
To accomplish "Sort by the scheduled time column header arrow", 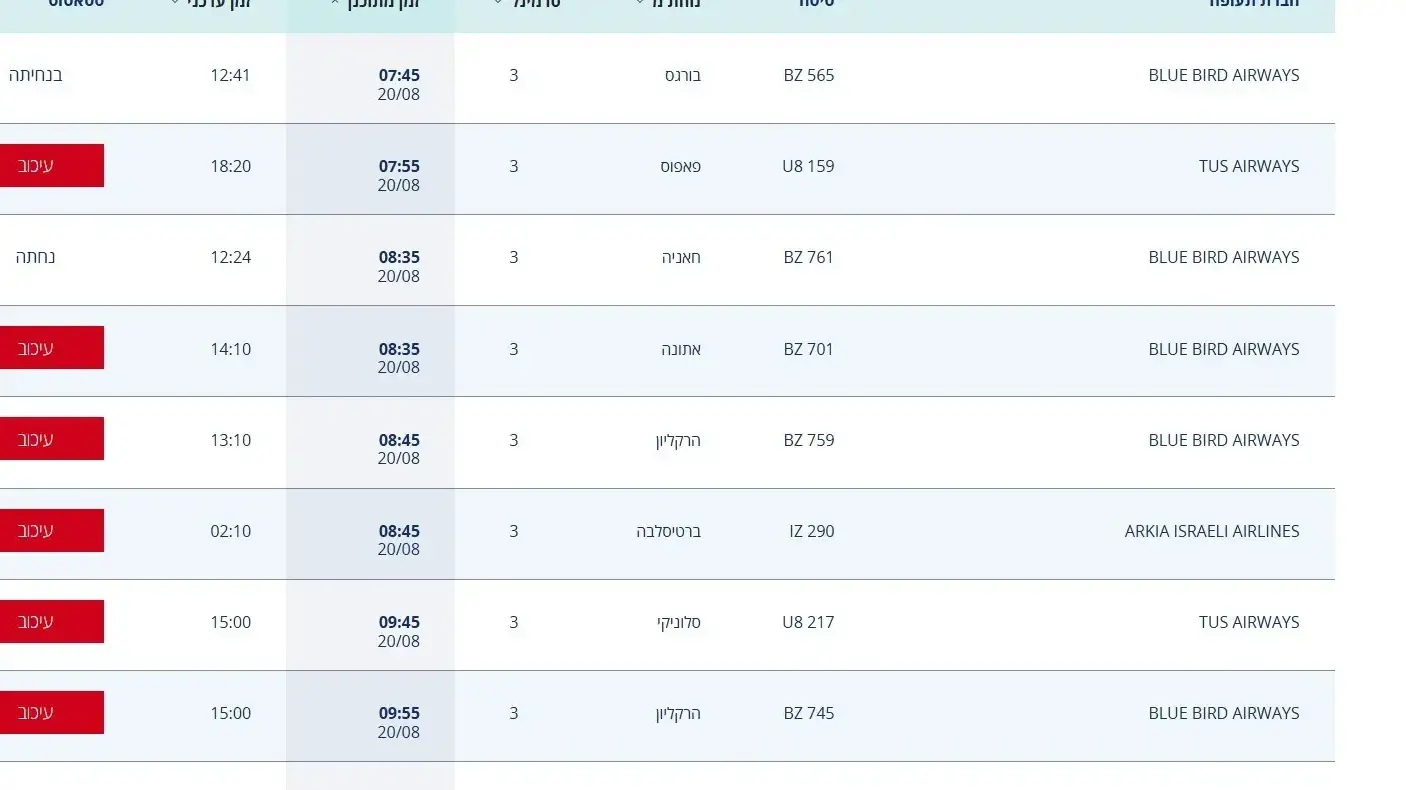I will 334,3.
